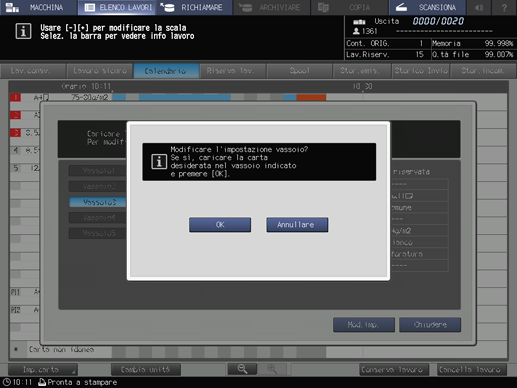Image resolution: width=517 pixels, height=388 pixels.
Task: Select Vassoio4 tray button
Action: pos(98,218)
